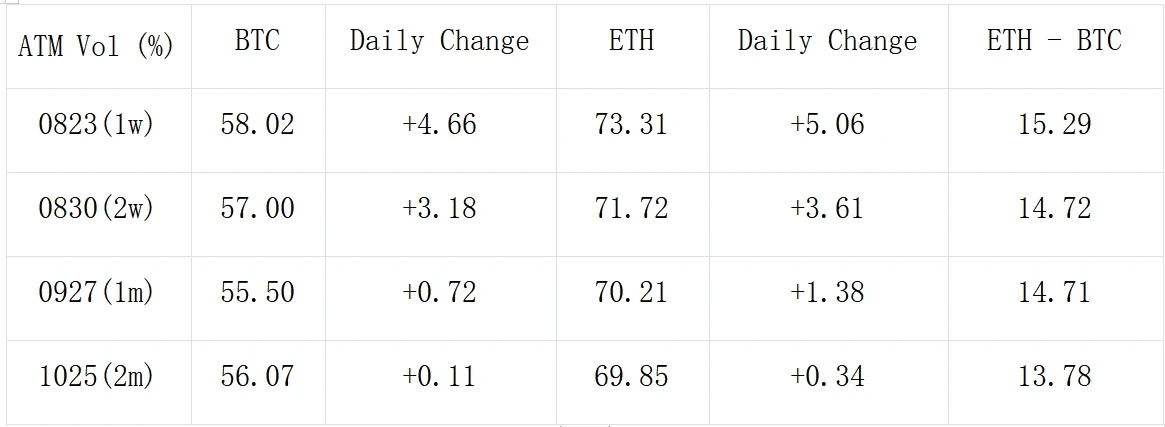Click the cell containing 56.07

point(257,376)
